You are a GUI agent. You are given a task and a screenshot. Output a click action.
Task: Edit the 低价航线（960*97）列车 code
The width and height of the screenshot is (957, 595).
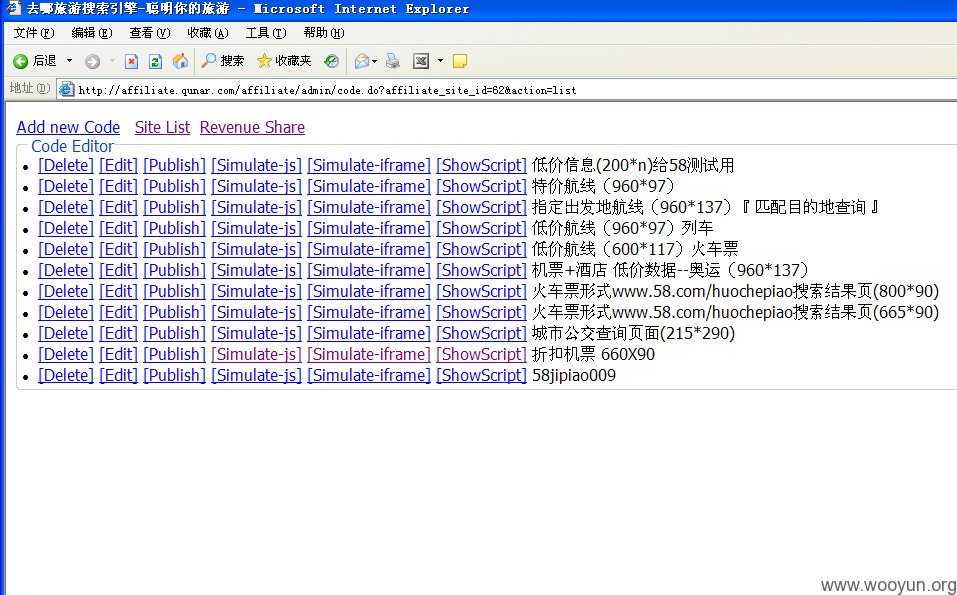tap(118, 228)
